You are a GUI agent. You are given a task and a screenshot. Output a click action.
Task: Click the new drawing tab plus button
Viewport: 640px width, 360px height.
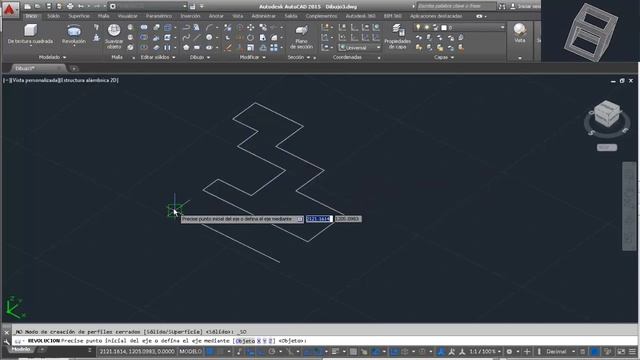(74, 69)
